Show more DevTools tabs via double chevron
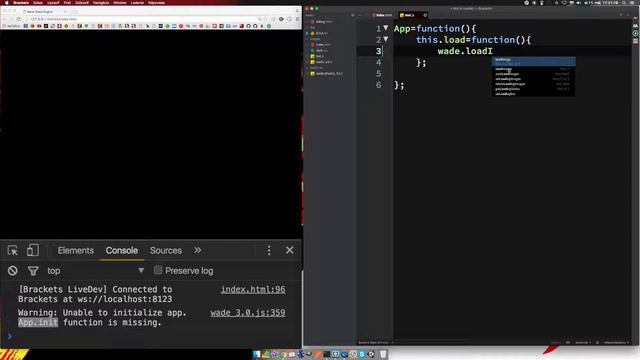This screenshot has width=640, height=360. (x=198, y=250)
